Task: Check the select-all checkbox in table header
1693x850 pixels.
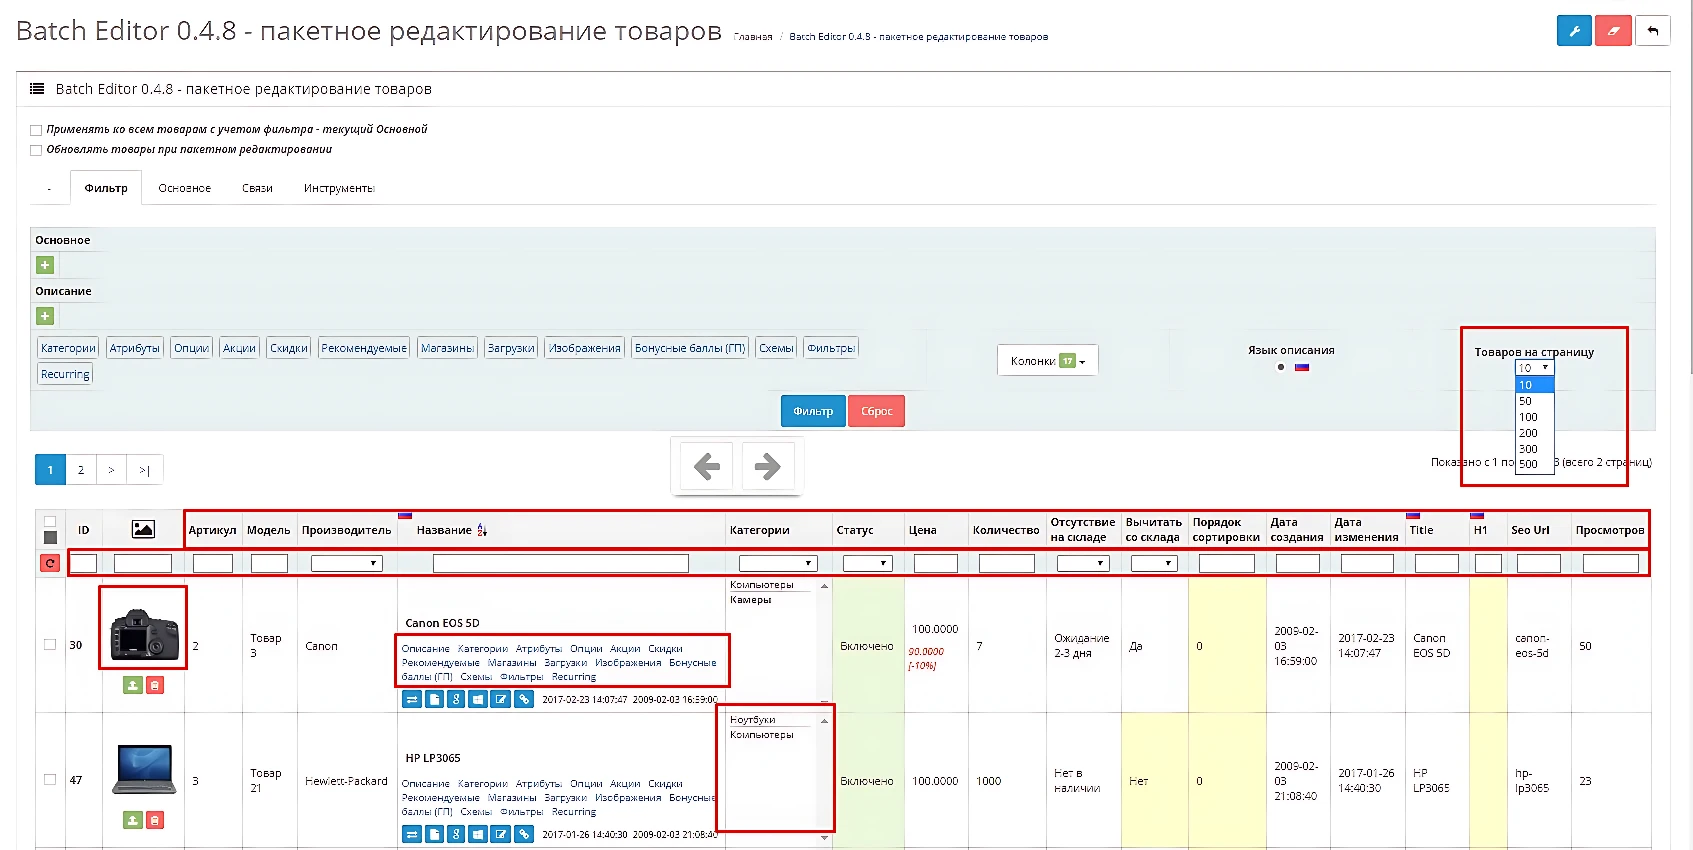Action: (50, 522)
